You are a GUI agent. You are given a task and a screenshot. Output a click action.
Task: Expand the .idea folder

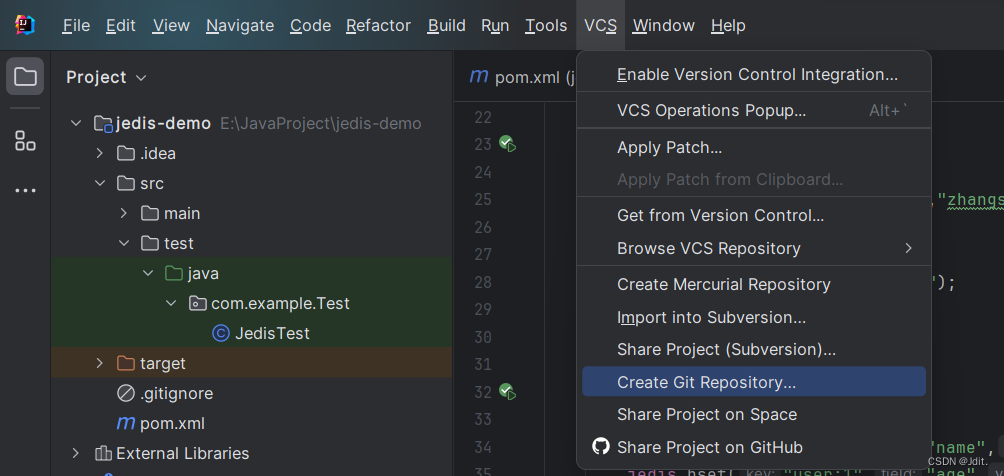click(99, 153)
